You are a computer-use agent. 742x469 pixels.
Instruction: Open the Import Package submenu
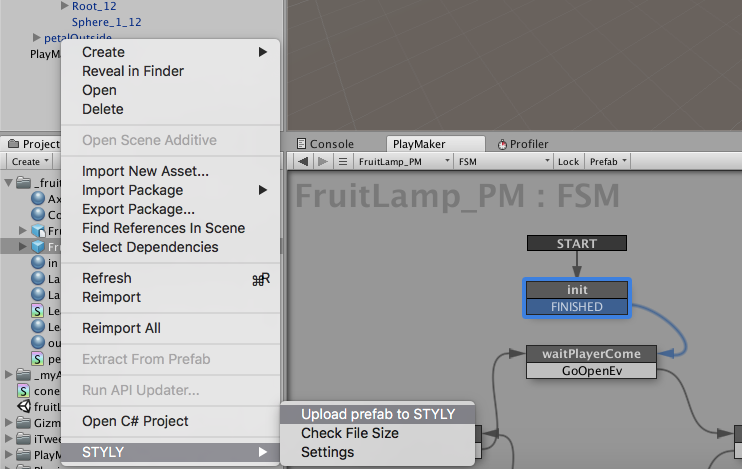[170, 190]
